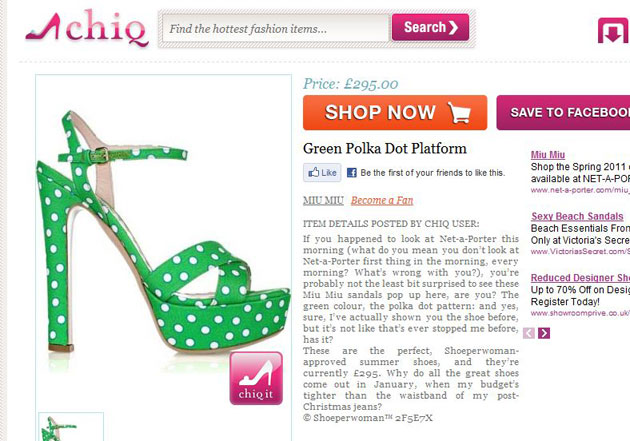Click the Shop Now button text
Viewport: 630px width, 441px height.
click(x=380, y=112)
